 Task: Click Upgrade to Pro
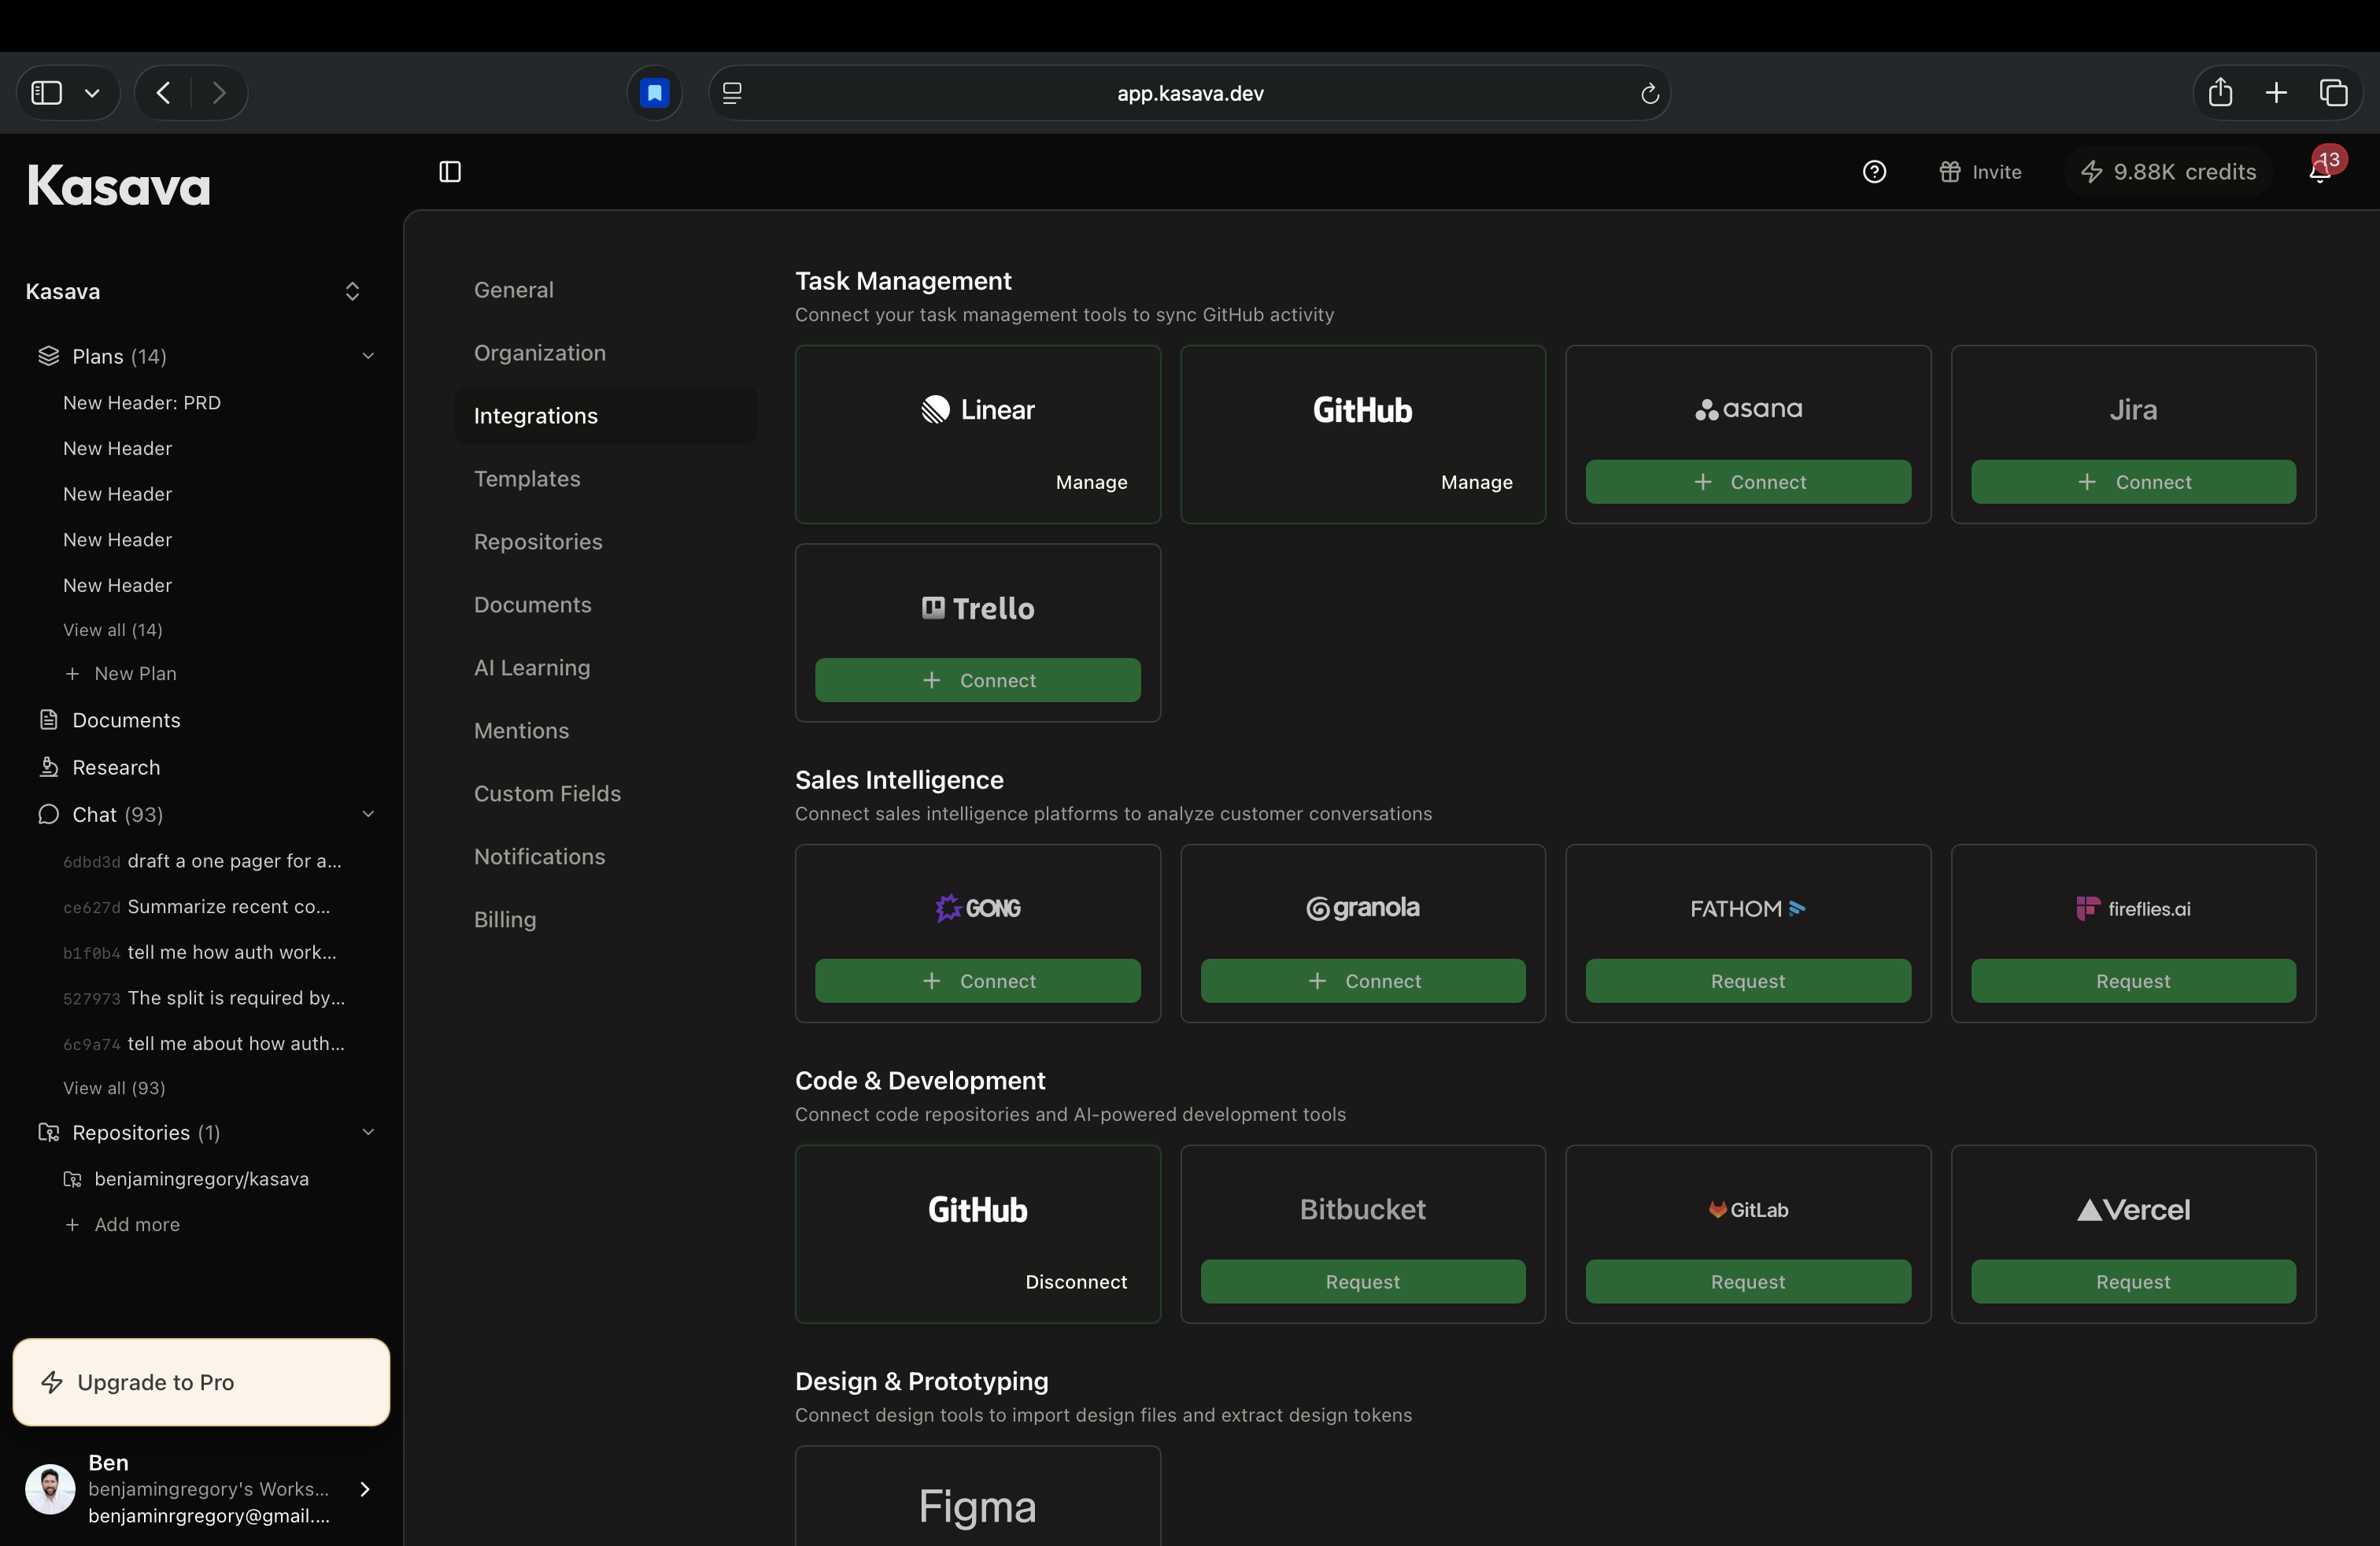coord(201,1381)
